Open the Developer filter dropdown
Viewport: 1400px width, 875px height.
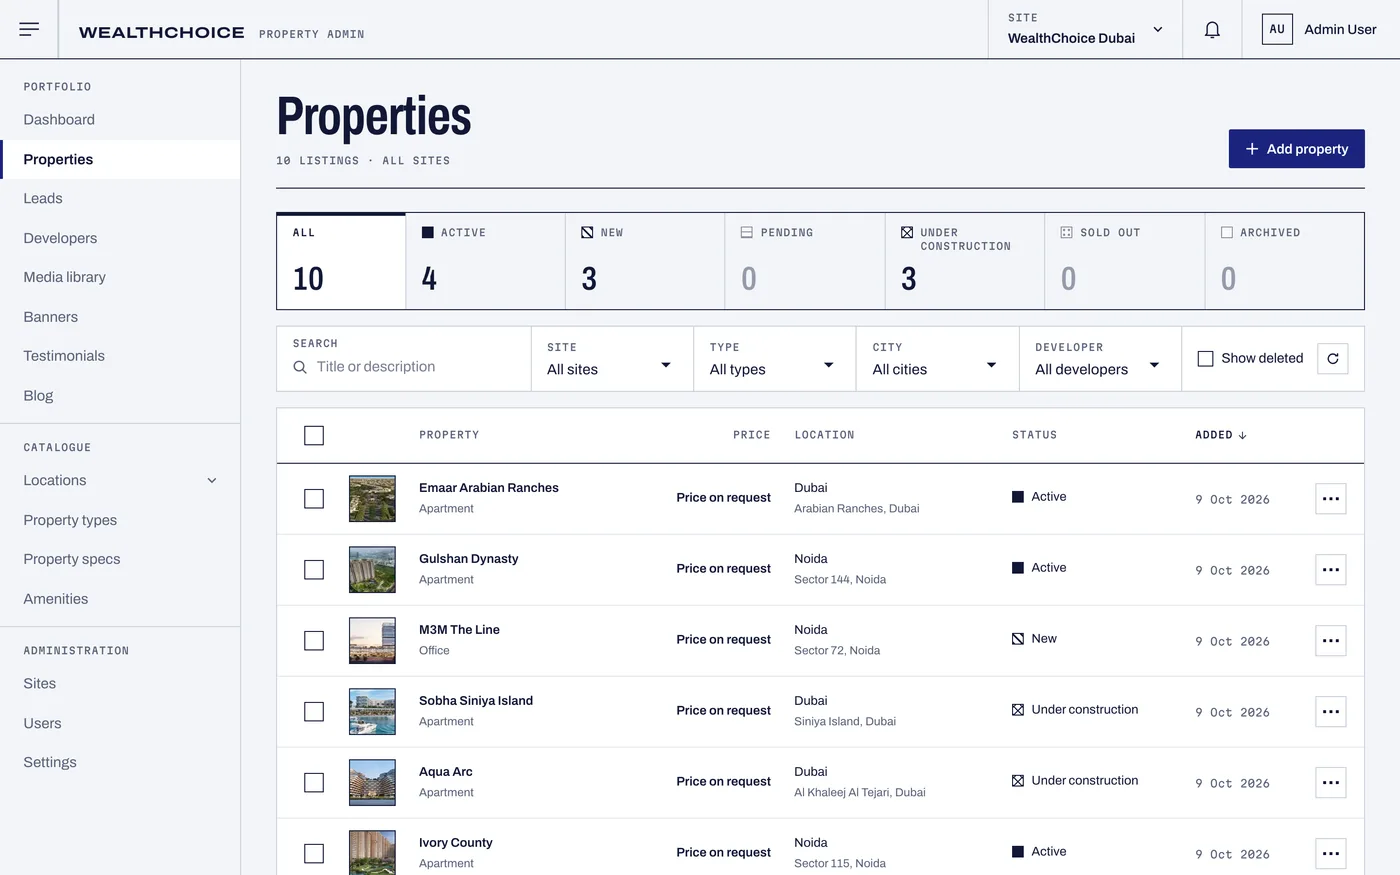[x=1100, y=359]
